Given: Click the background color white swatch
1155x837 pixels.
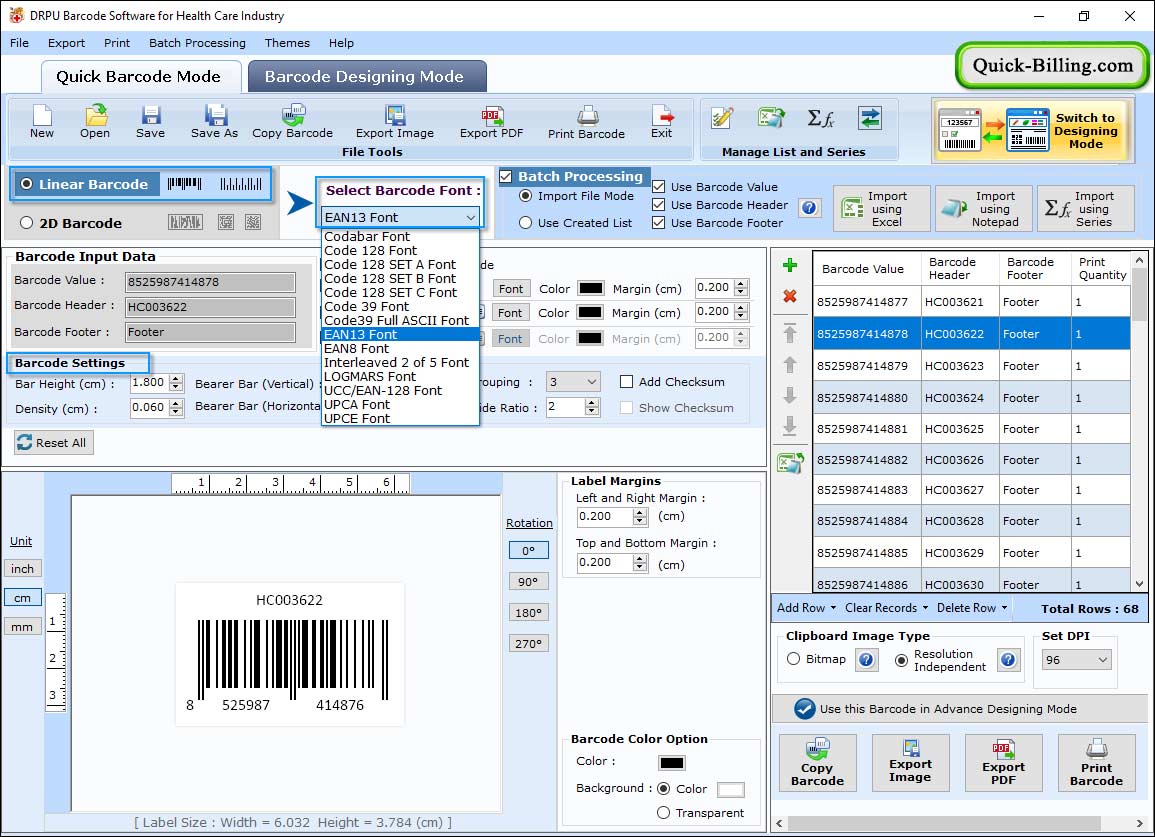Looking at the screenshot, I should pyautogui.click(x=731, y=789).
